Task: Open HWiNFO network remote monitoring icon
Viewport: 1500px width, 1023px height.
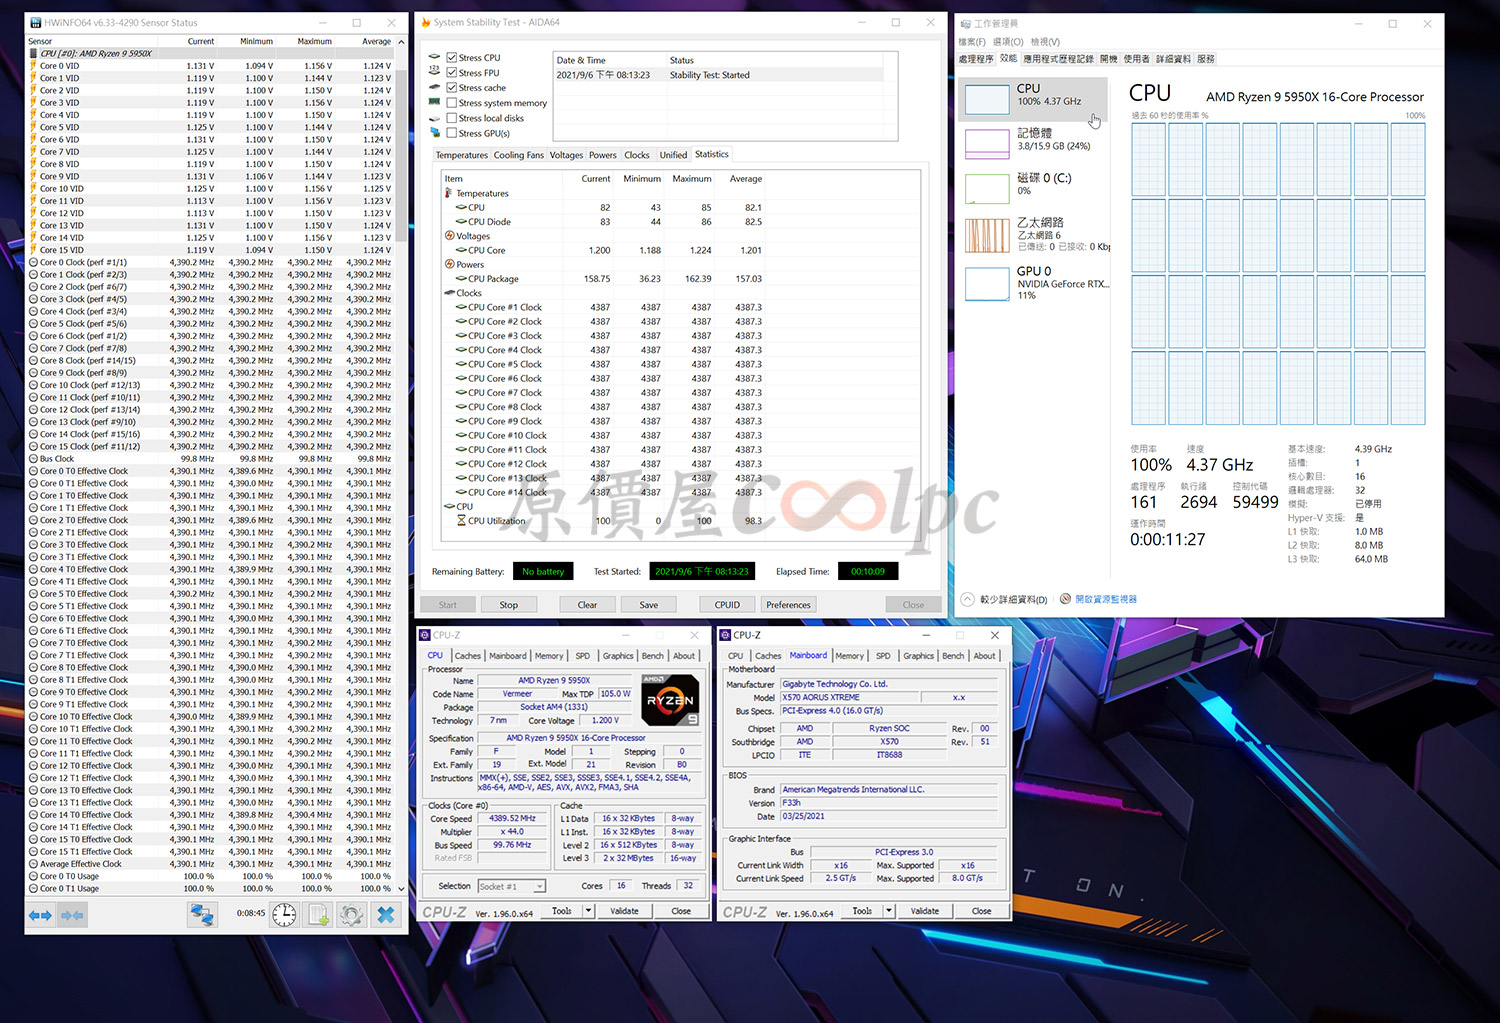Action: [x=203, y=914]
